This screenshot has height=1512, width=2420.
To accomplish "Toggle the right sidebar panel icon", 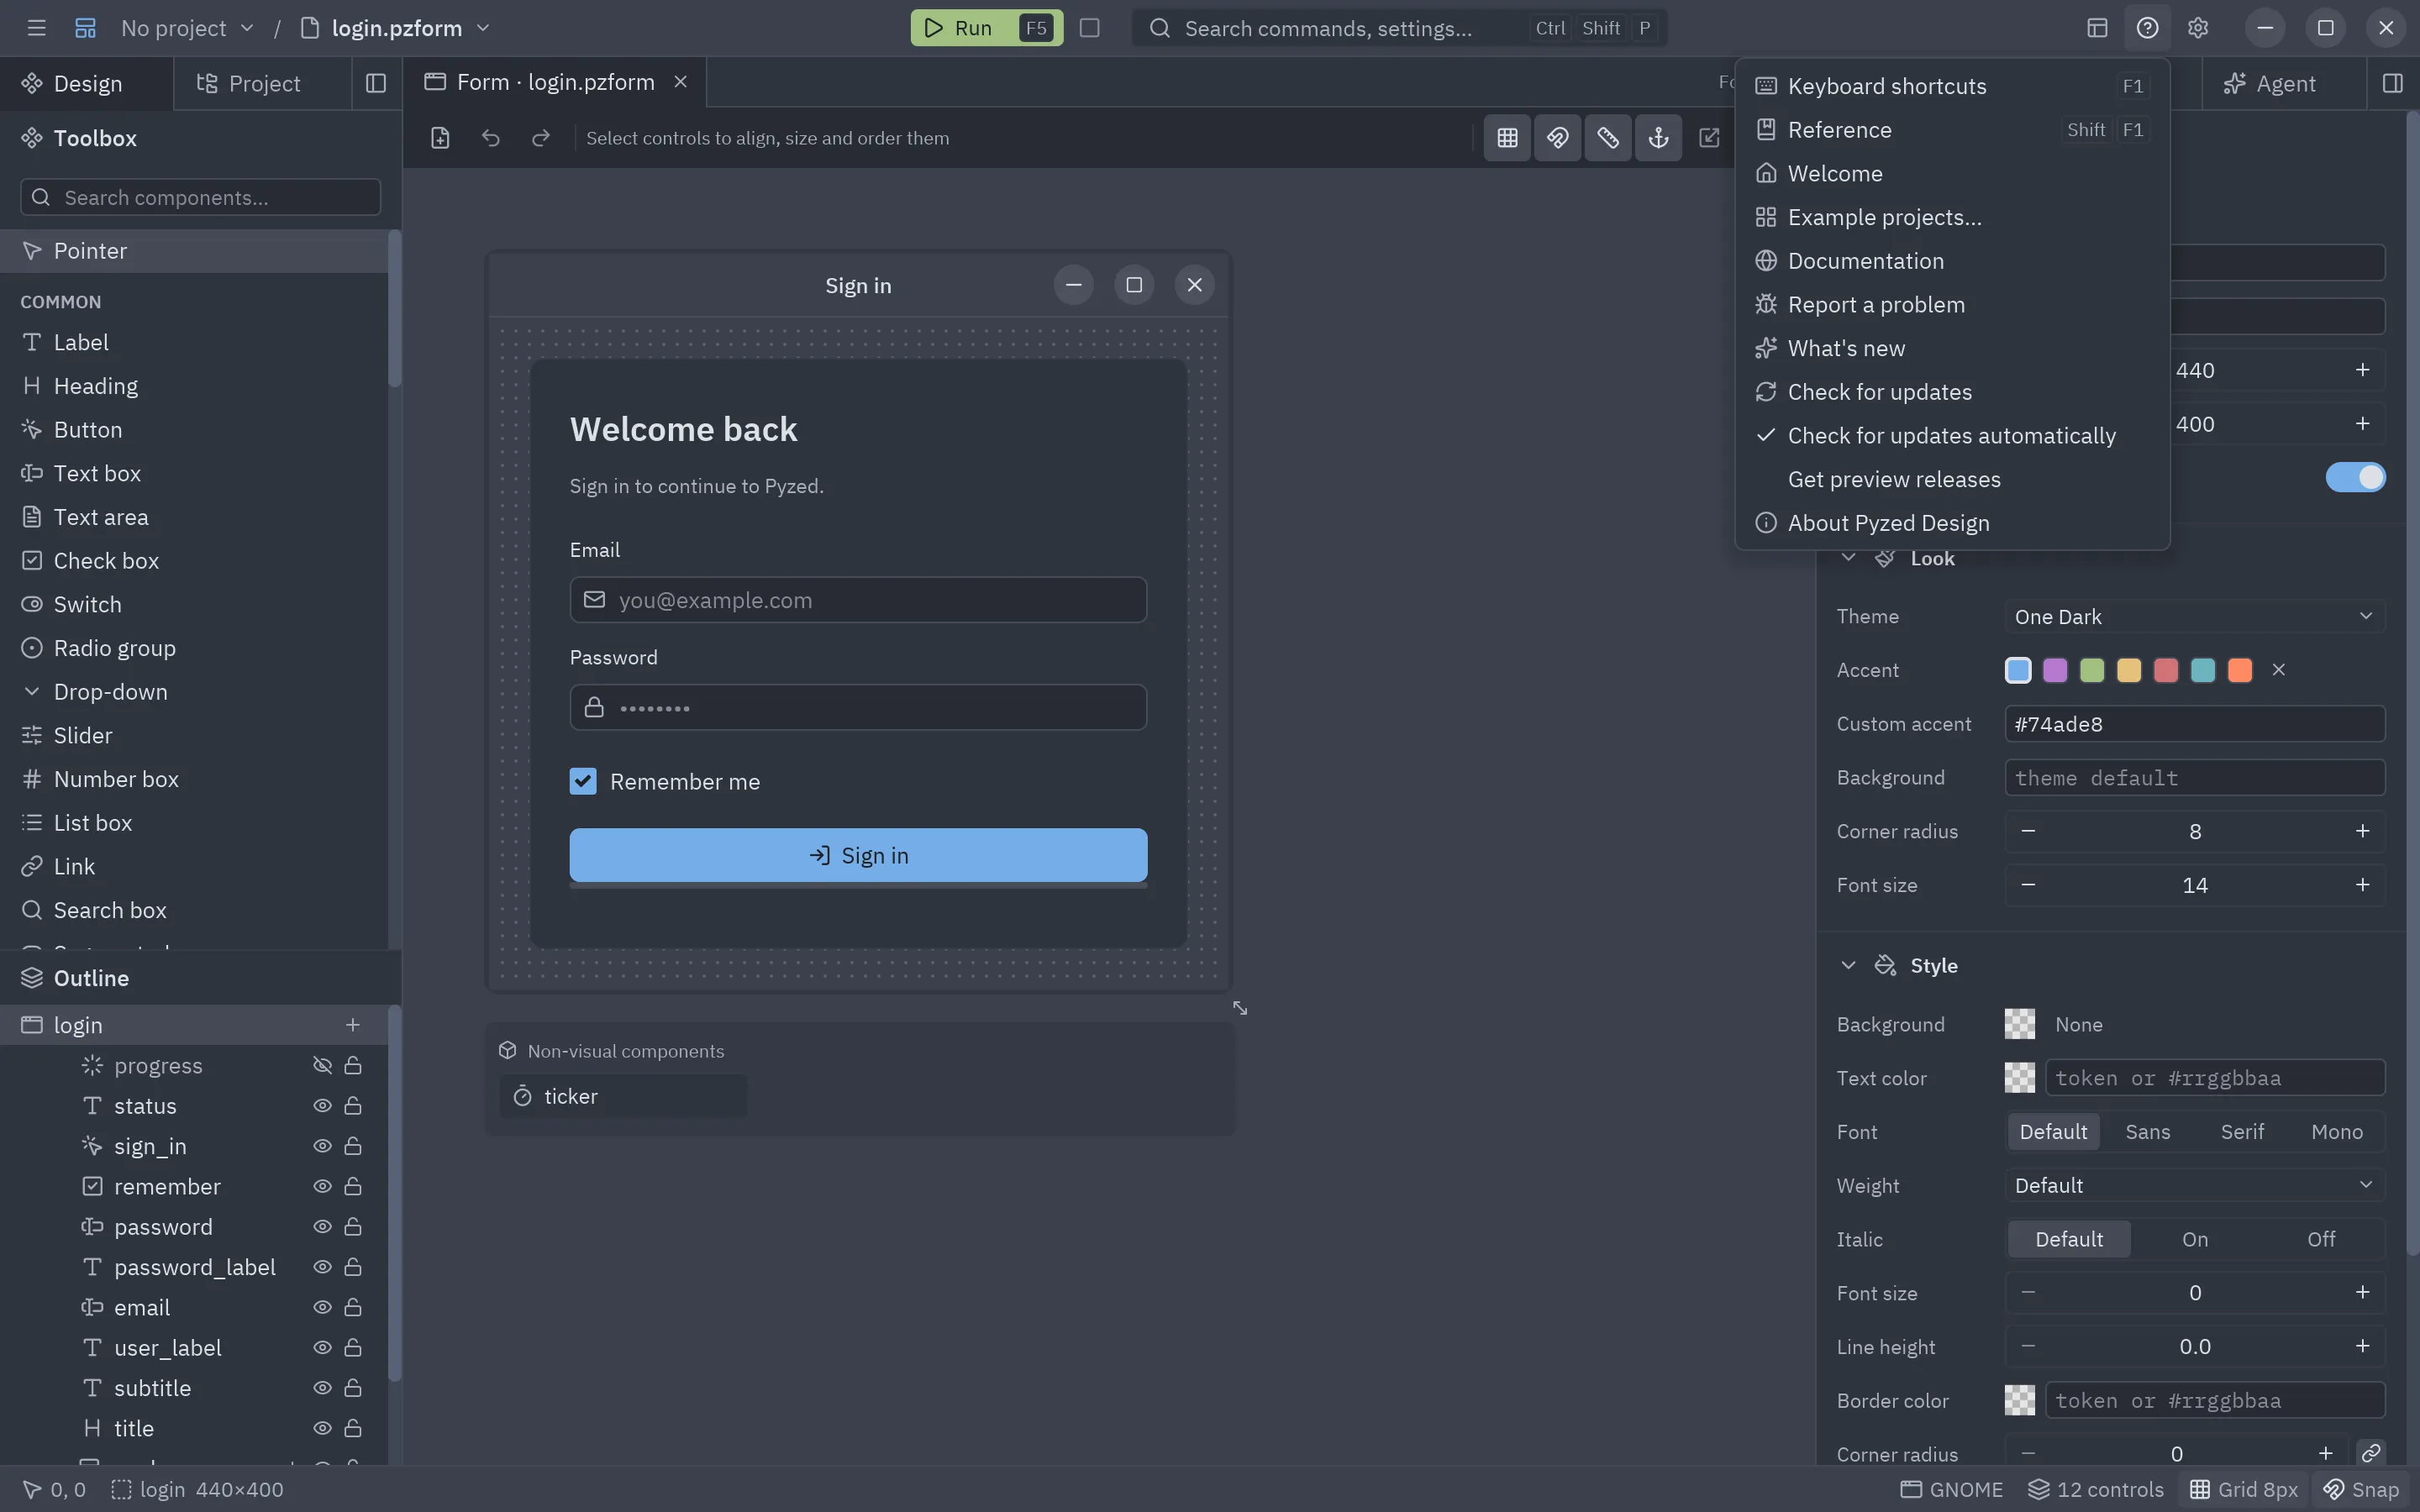I will click(2392, 83).
